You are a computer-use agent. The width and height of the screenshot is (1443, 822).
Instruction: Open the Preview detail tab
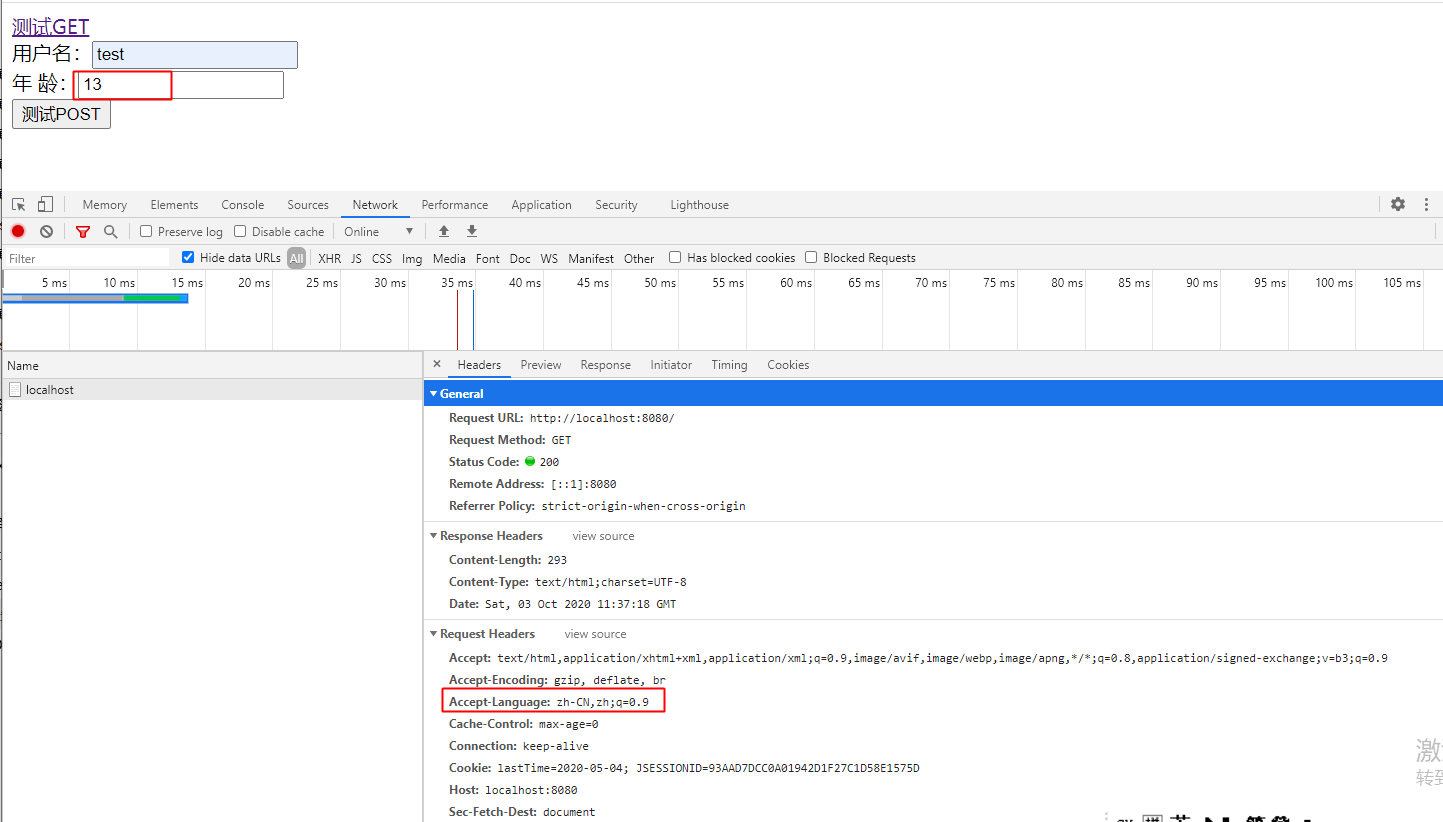coord(541,365)
